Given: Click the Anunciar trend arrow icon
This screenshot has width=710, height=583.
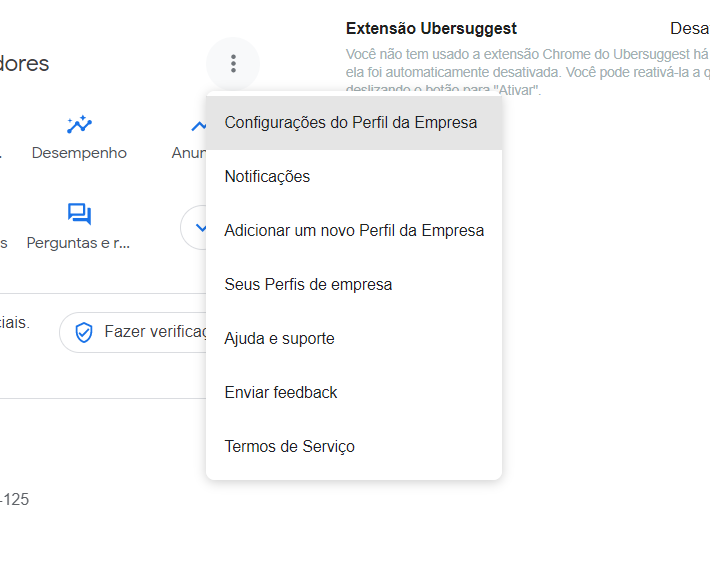Looking at the screenshot, I should coord(199,125).
